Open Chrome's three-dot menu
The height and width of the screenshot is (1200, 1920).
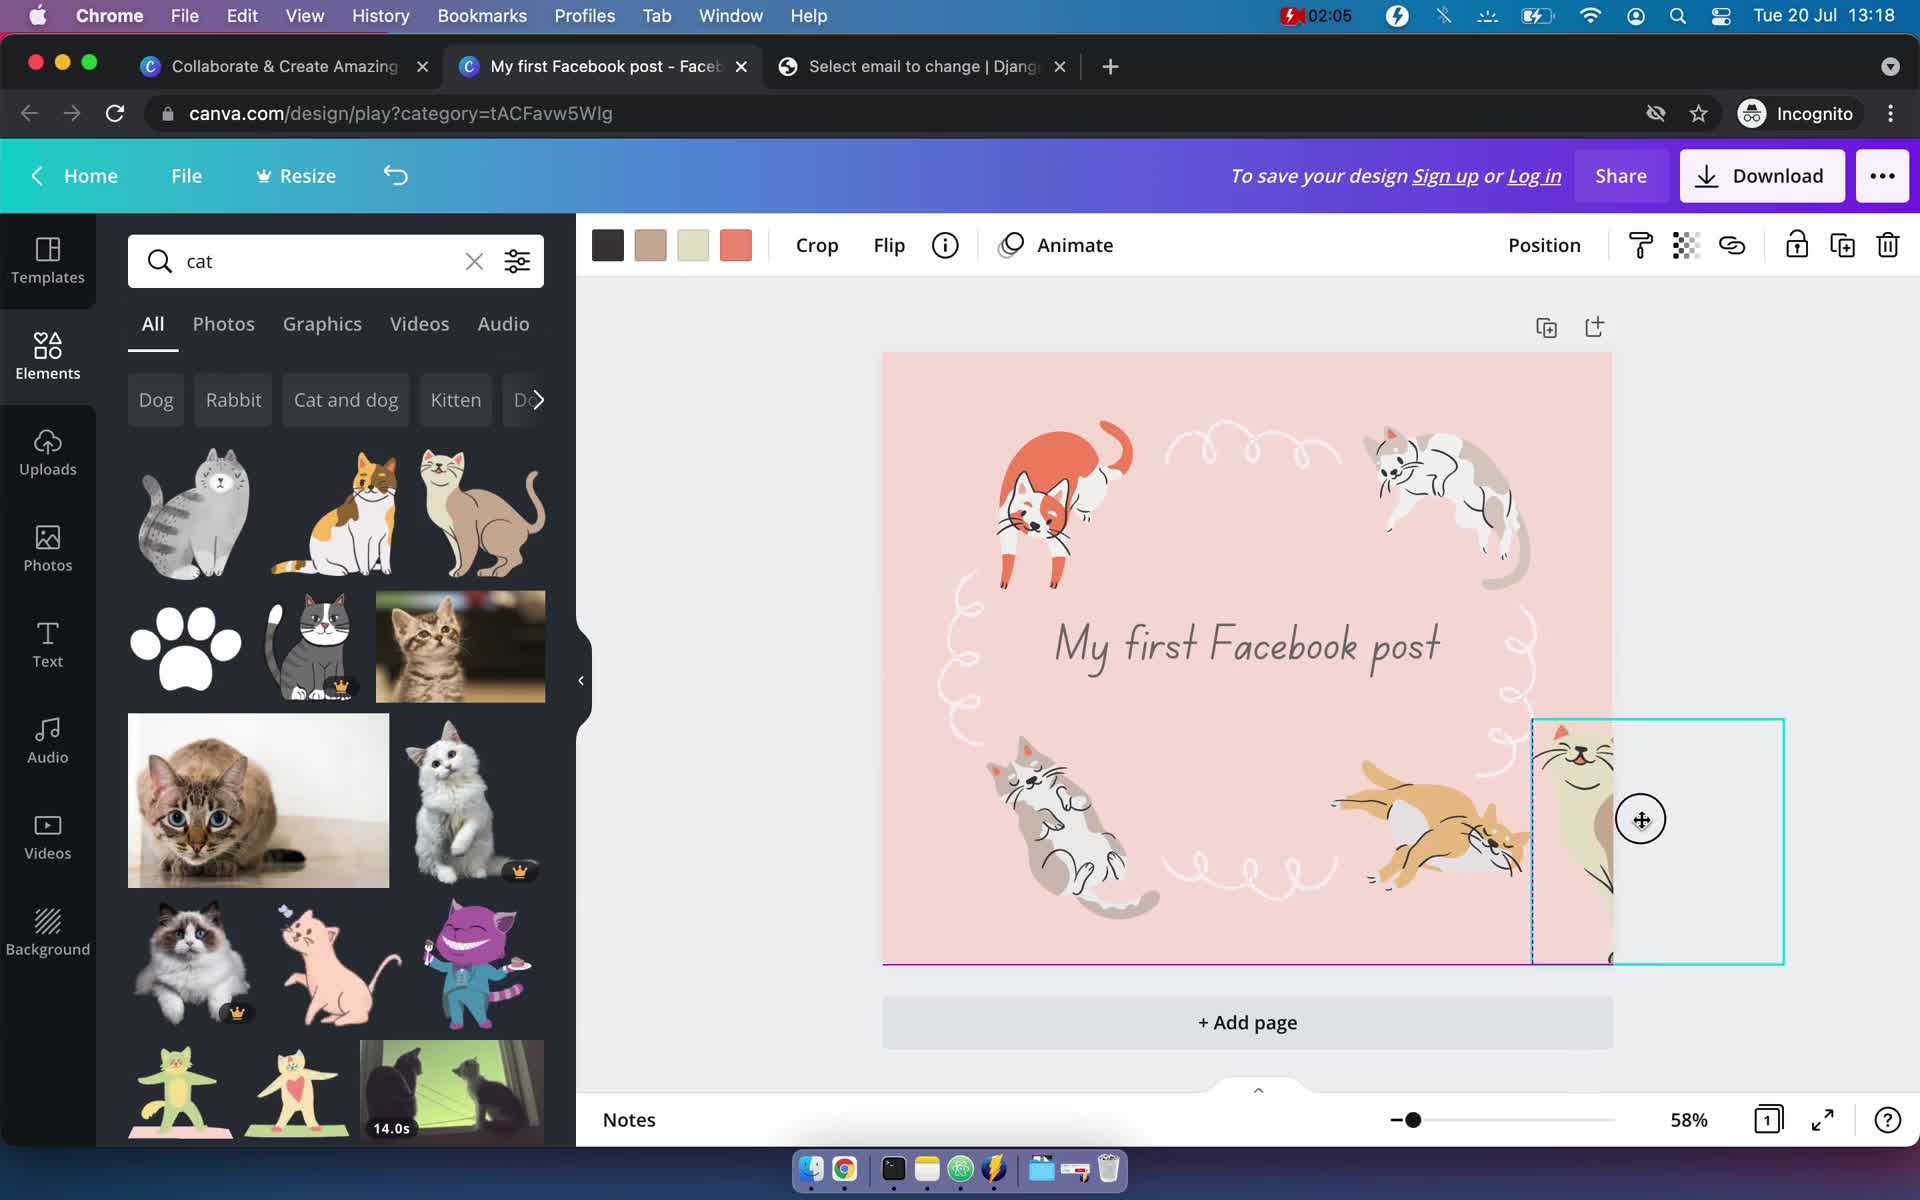1890,114
